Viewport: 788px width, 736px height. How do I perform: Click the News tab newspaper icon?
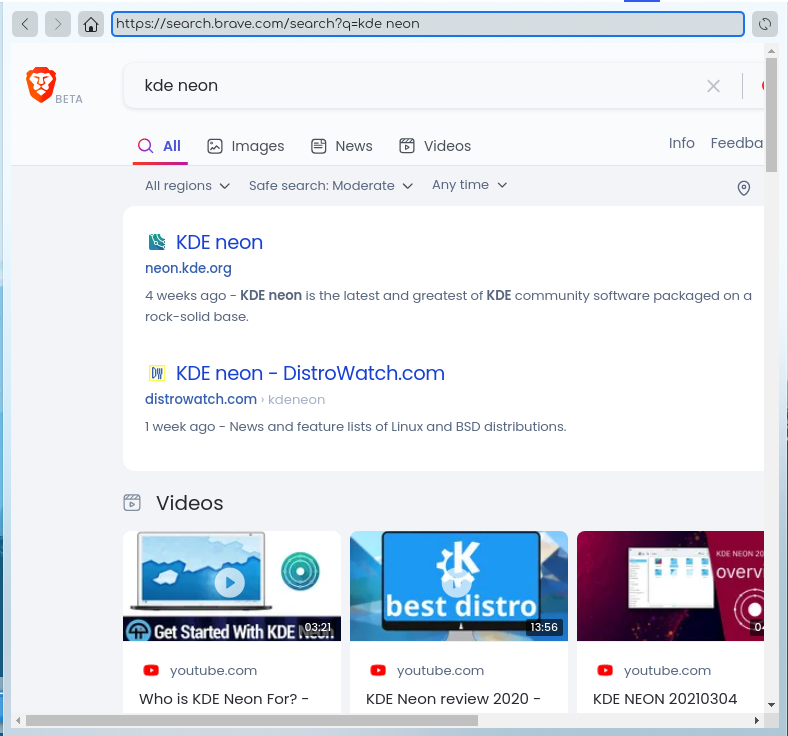(319, 146)
